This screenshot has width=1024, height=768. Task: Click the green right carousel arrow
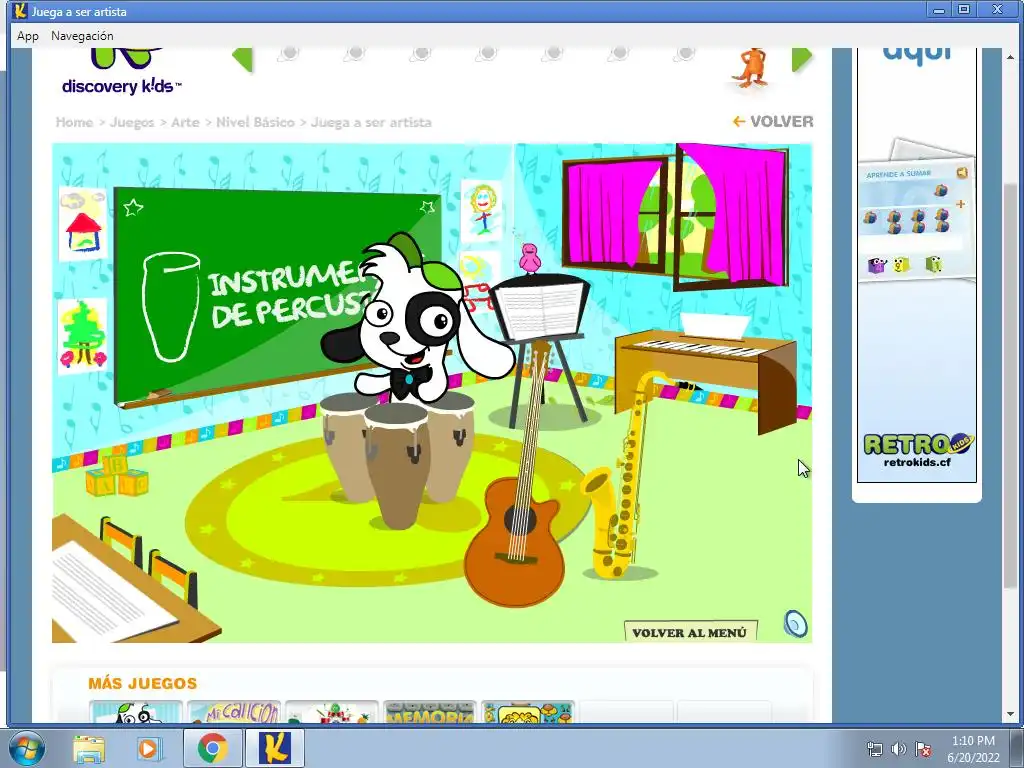802,59
